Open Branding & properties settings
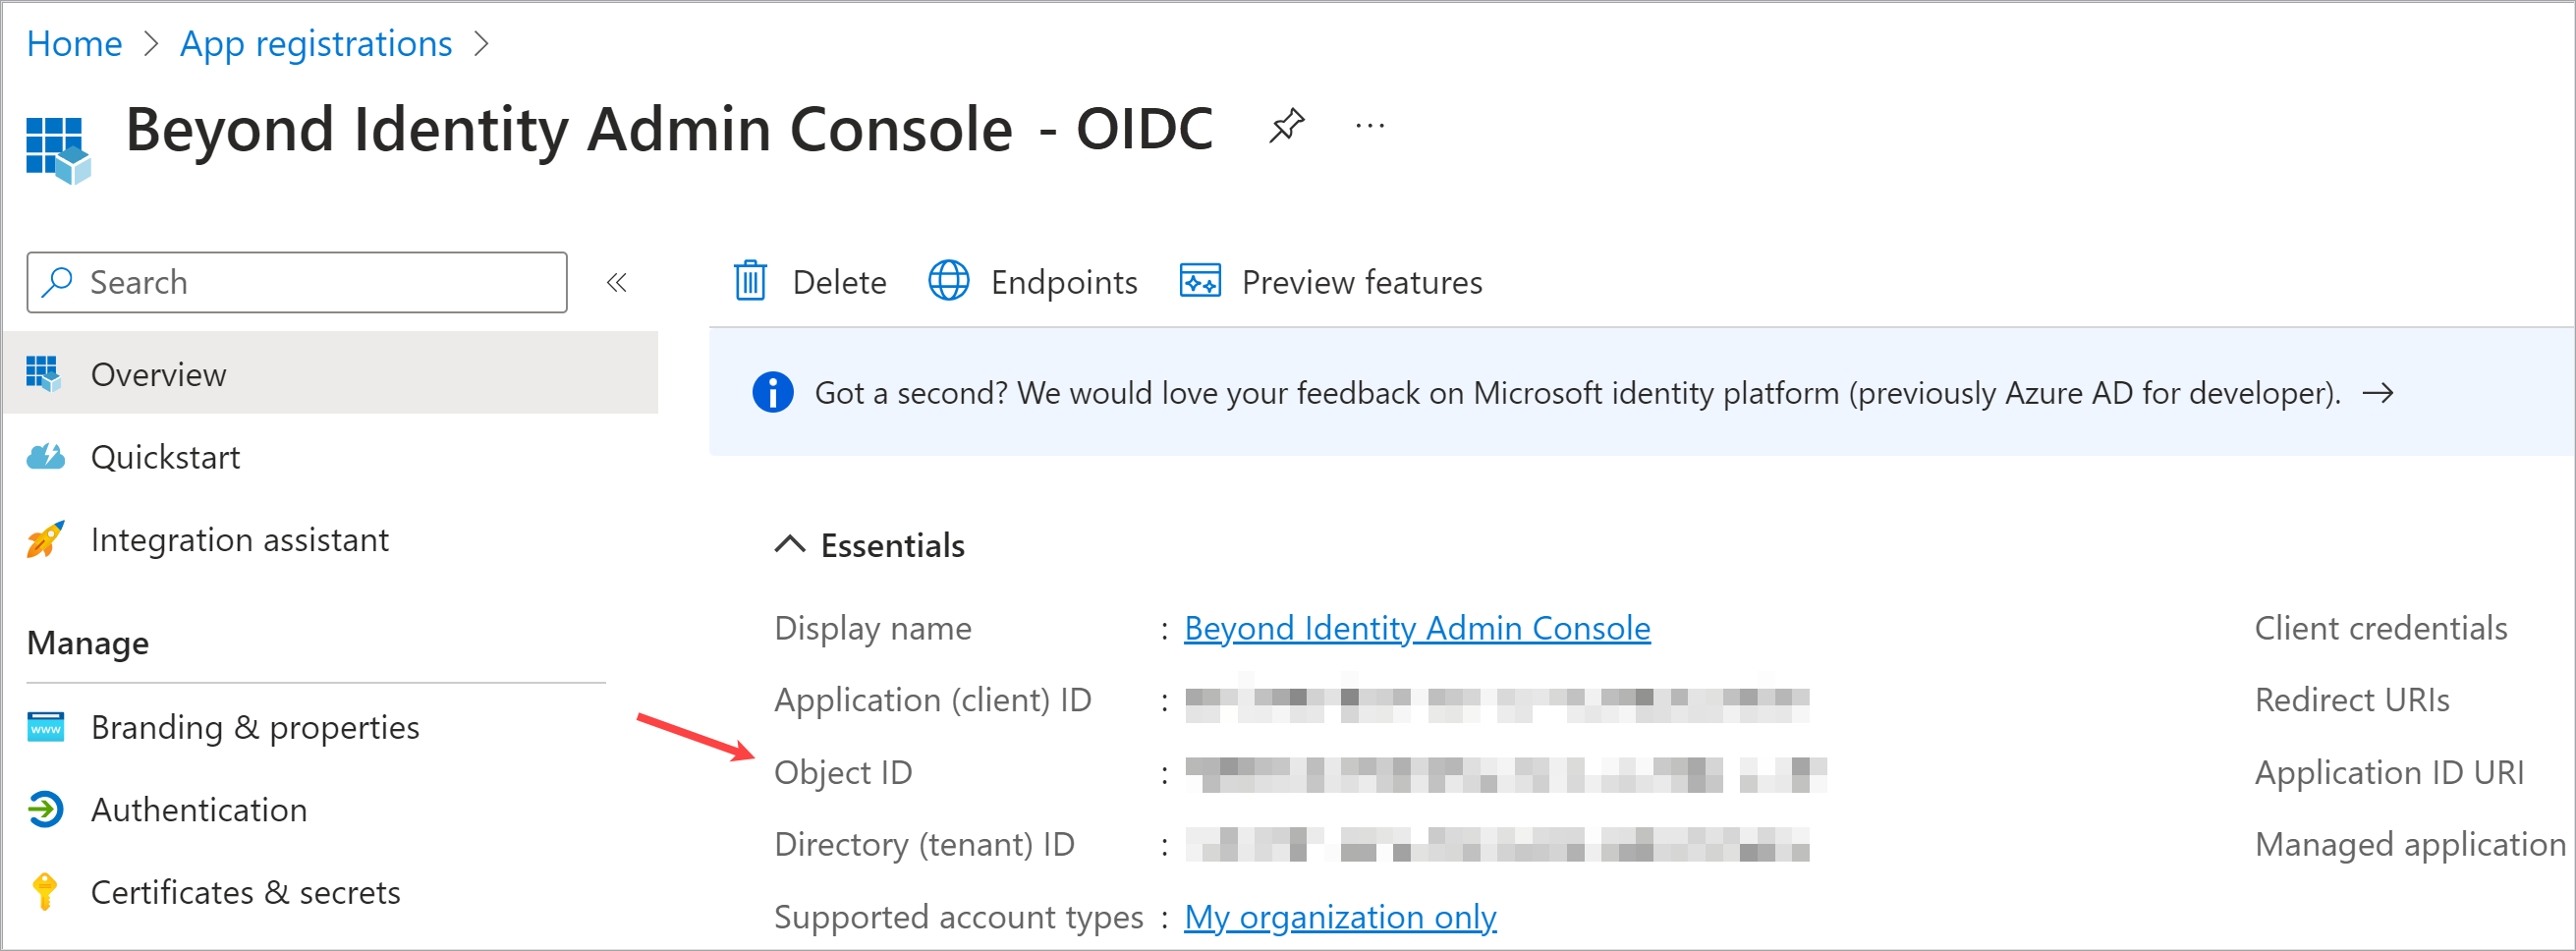The image size is (2576, 951). coord(254,727)
